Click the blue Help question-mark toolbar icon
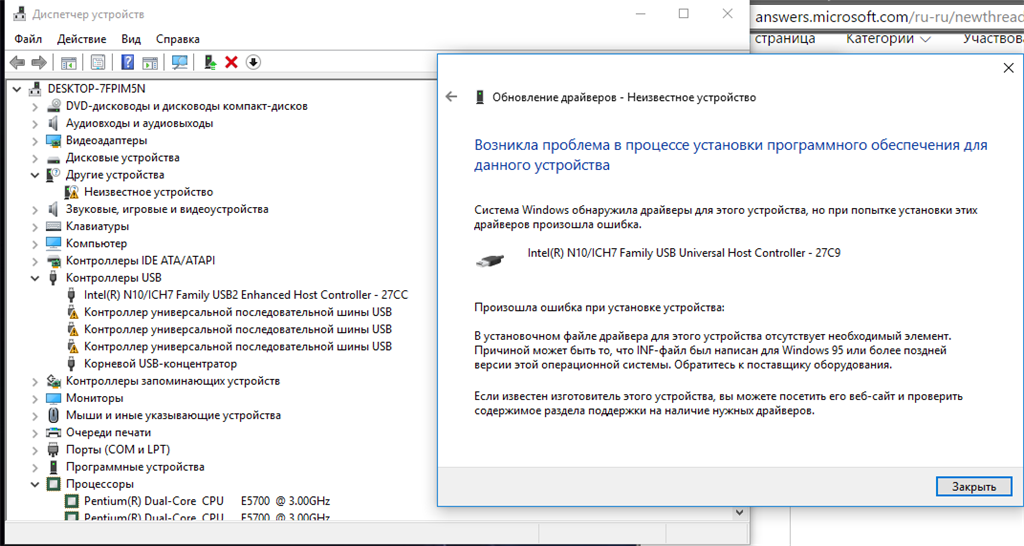Screen dimensions: 1024x546 [127, 62]
